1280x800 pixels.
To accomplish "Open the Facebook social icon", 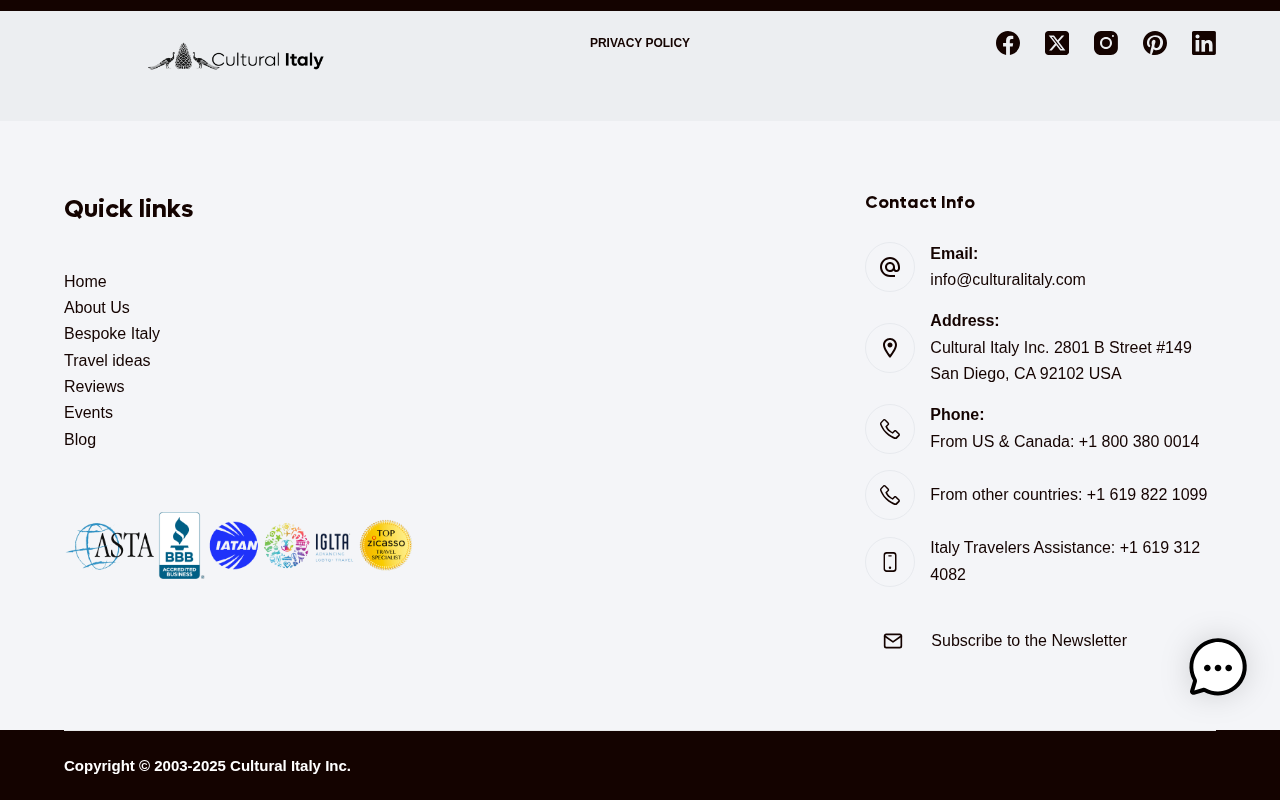I will (1008, 43).
